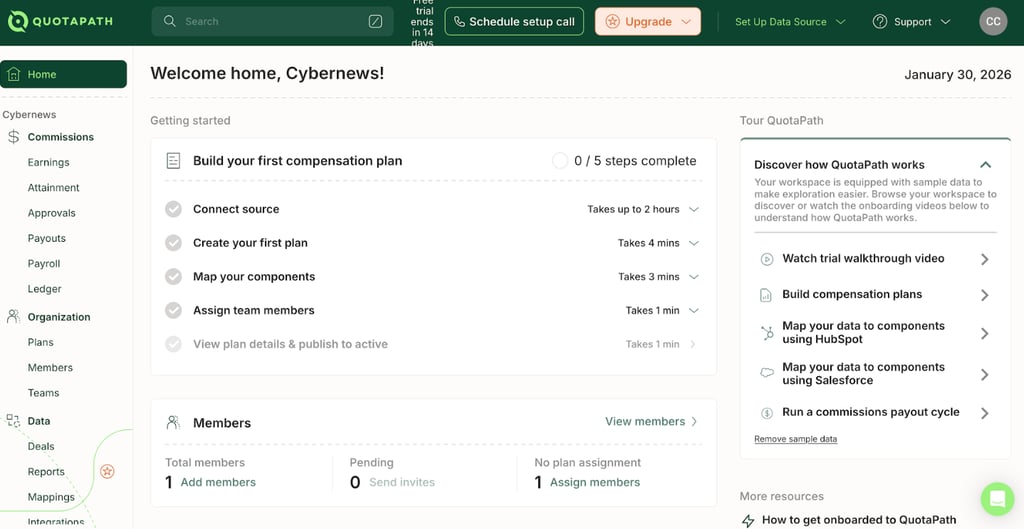
Task: Open Plans in the sidebar
Action: [x=40, y=342]
